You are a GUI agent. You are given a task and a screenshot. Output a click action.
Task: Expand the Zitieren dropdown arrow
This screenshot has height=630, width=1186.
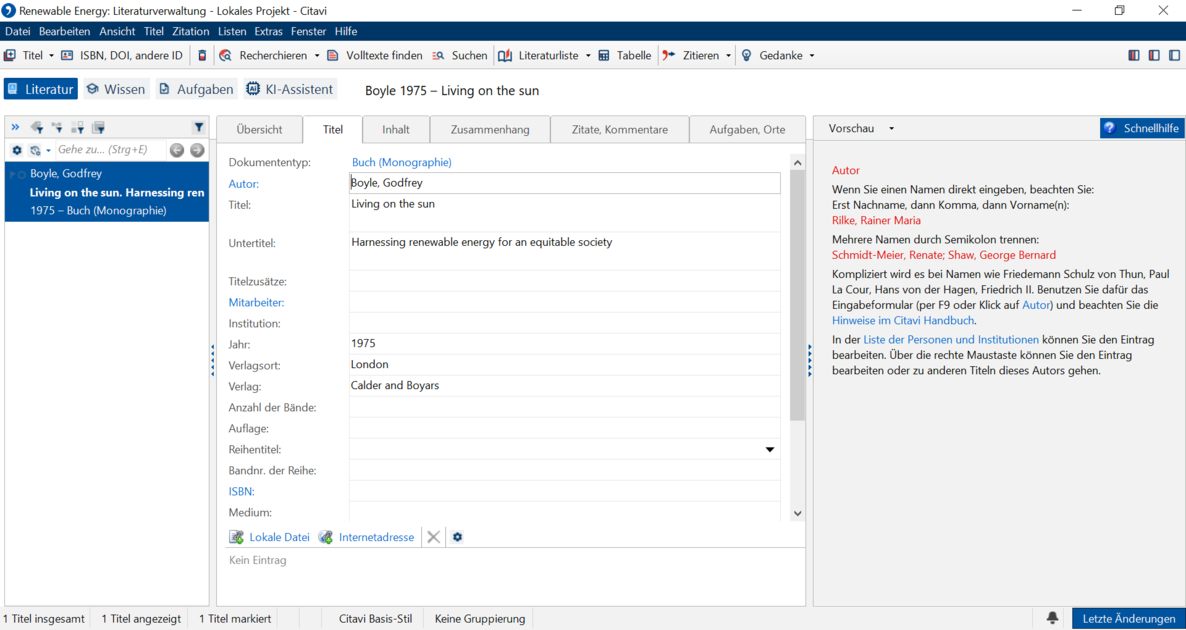click(x=728, y=55)
